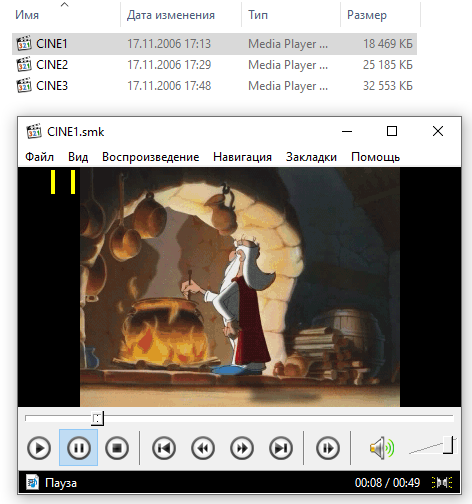Click the seek bar thumb
The image size is (472, 504).
coord(97,418)
